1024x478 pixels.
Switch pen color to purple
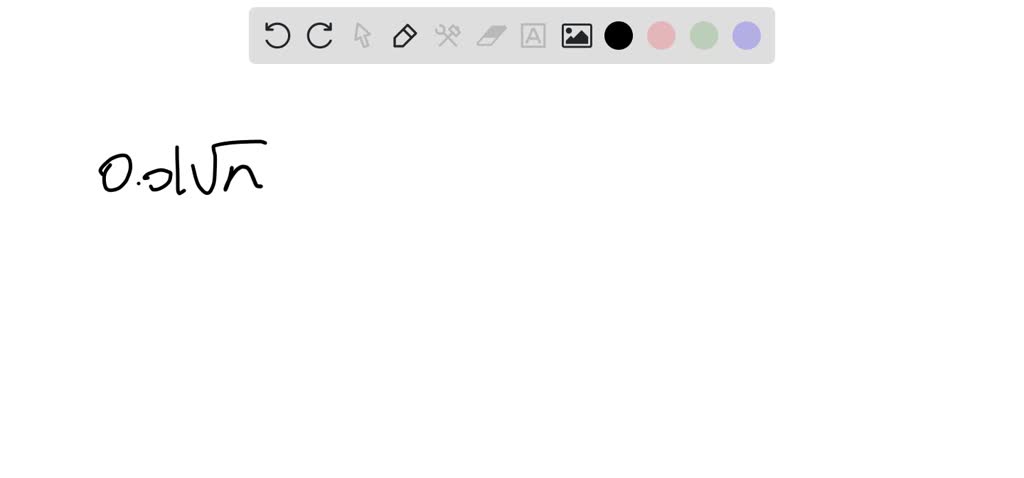746,35
